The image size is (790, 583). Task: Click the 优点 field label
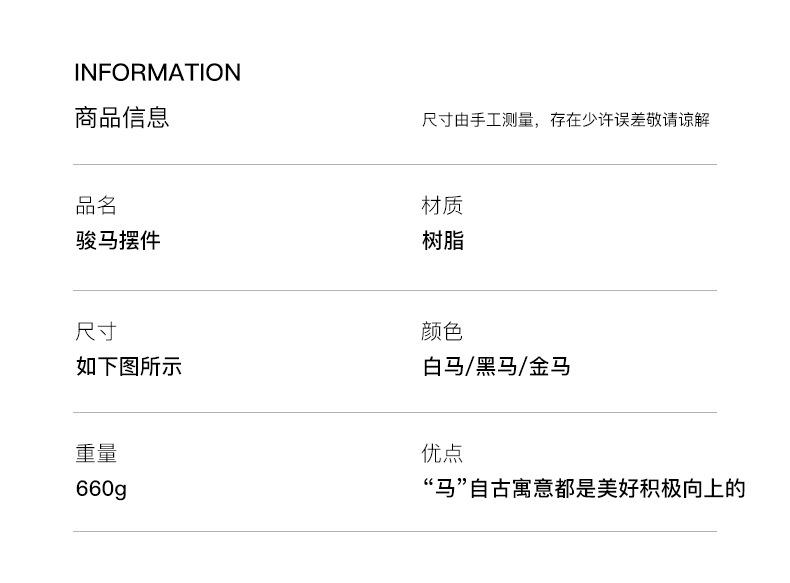coord(442,454)
